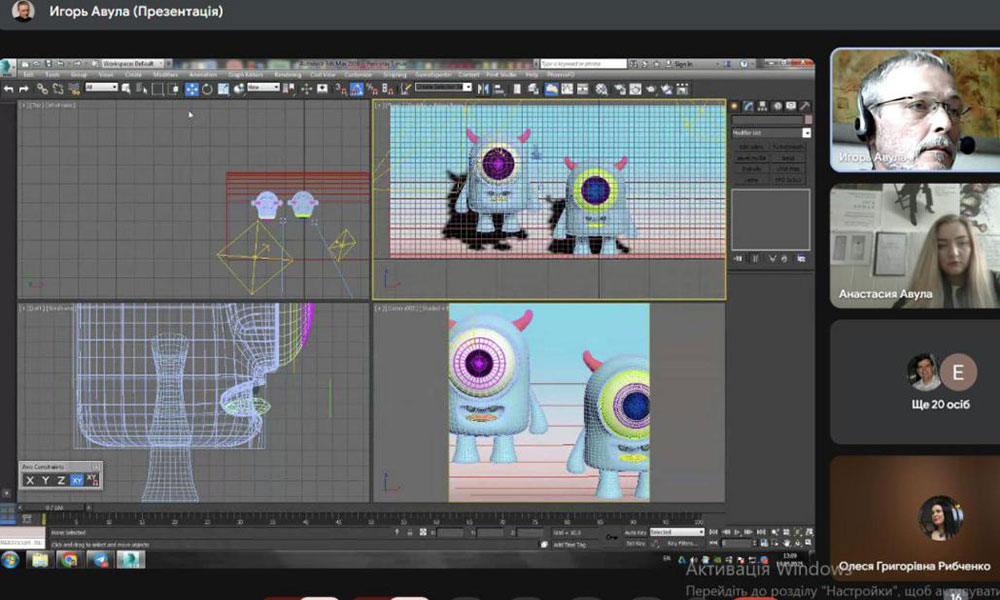Click the Set Key button
Screen dimensions: 1000x600
[635, 543]
